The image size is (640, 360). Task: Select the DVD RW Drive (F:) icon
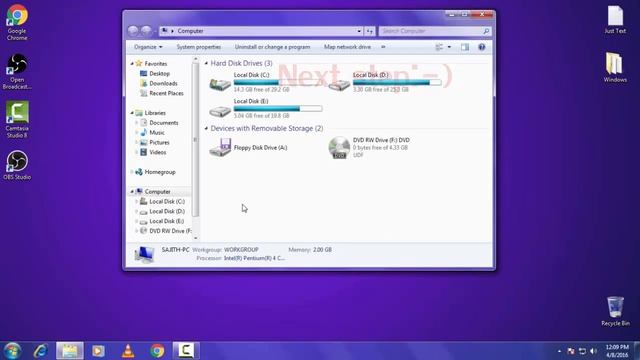tap(339, 147)
